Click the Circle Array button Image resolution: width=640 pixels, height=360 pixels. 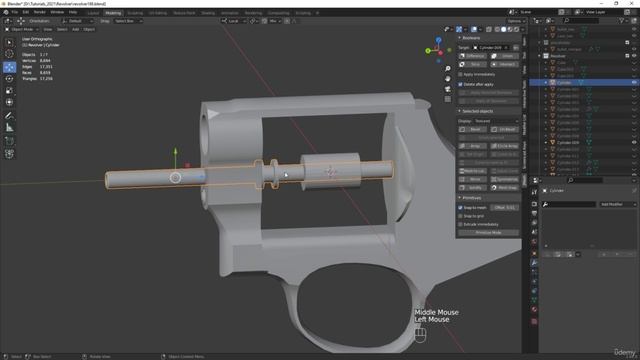tap(504, 146)
